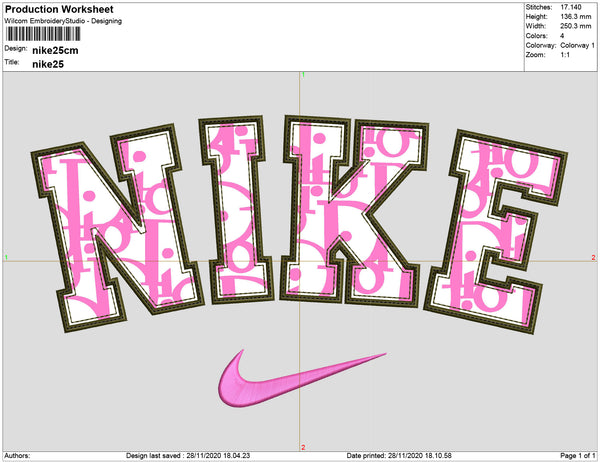Click the Colors: label

[536, 36]
